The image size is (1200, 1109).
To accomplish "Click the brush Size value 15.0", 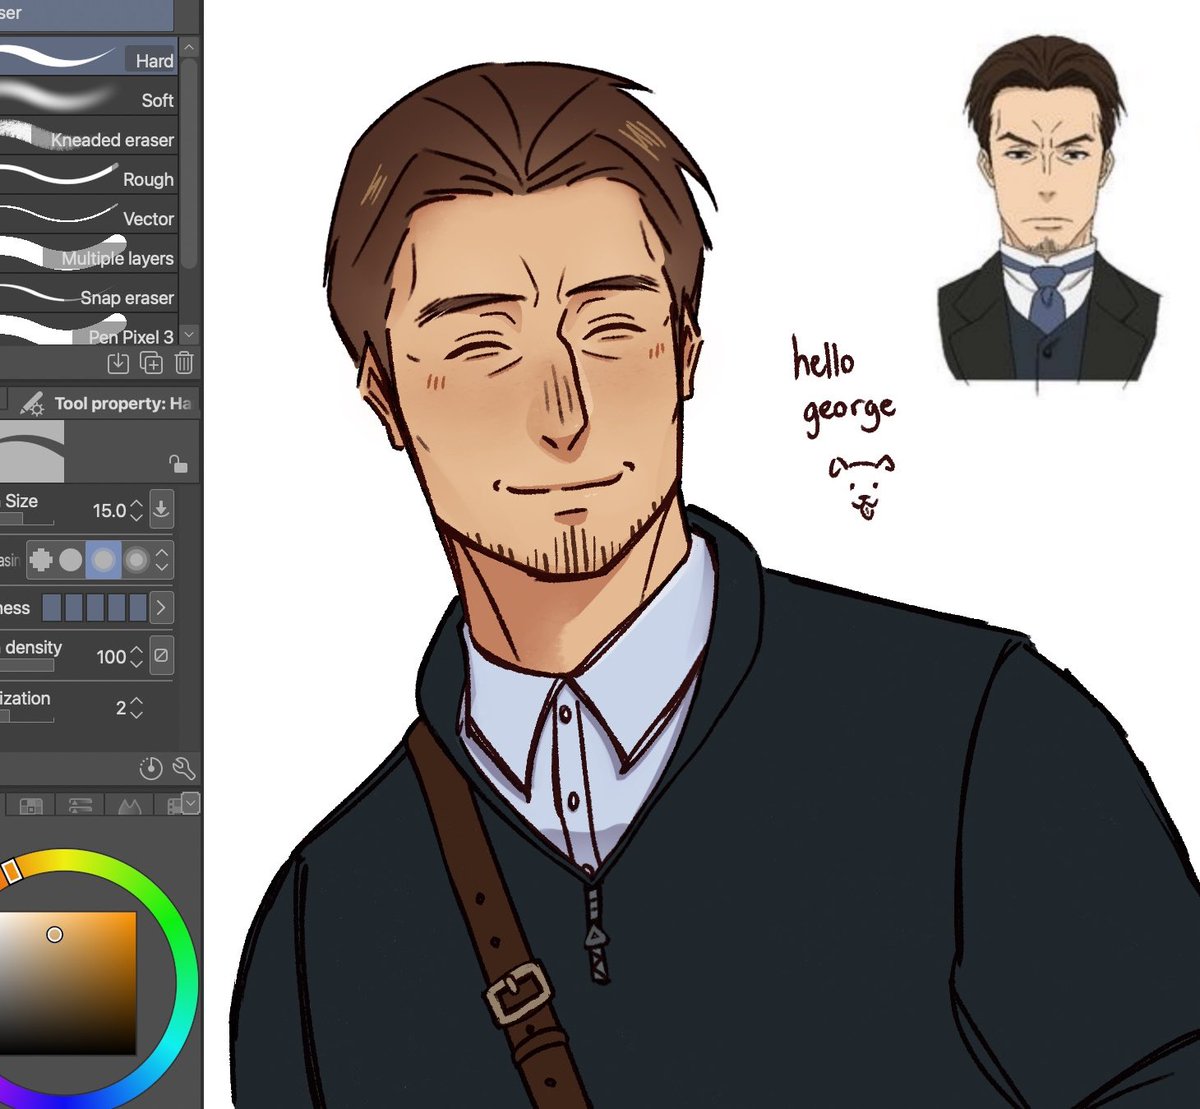I will click(109, 511).
